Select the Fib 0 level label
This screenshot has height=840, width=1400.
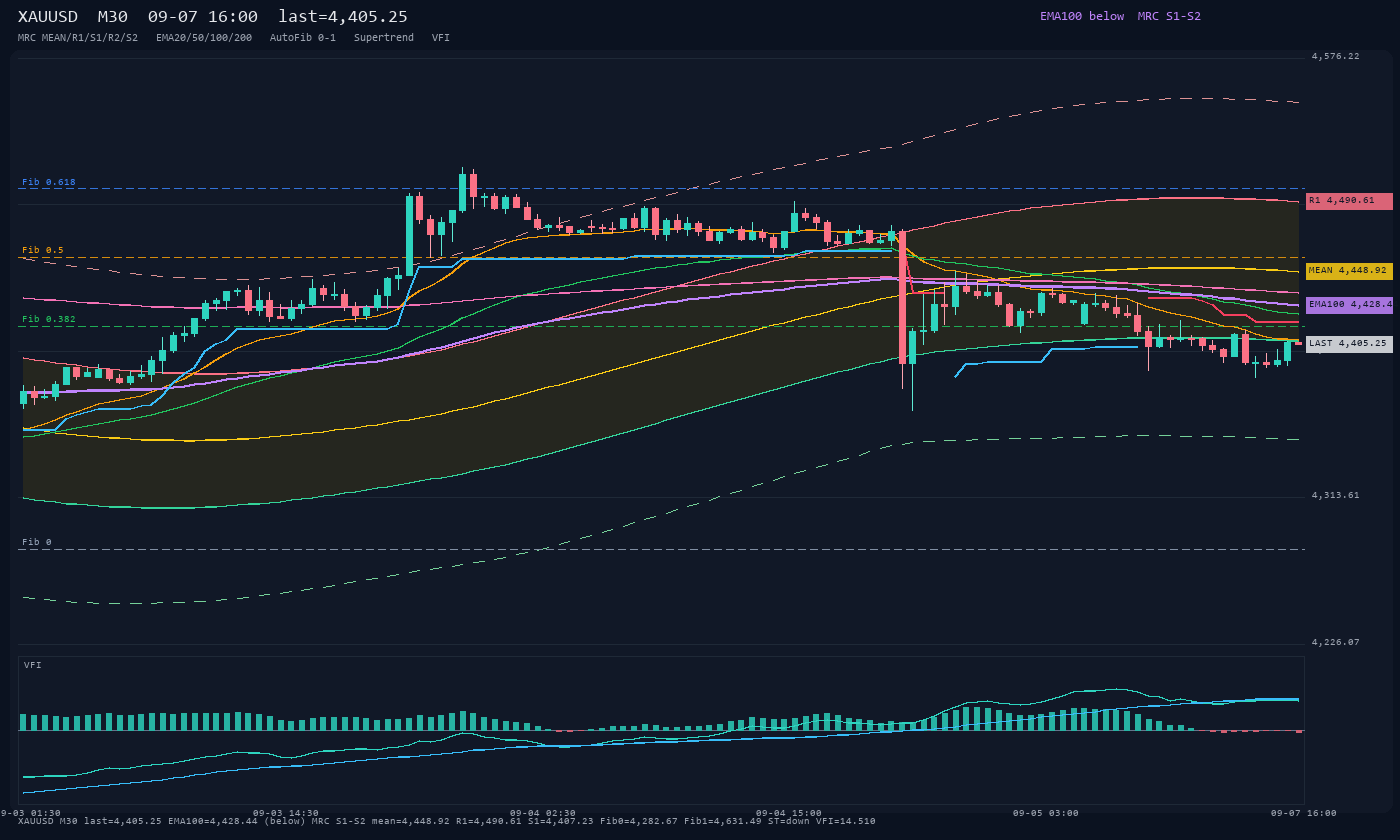37,542
